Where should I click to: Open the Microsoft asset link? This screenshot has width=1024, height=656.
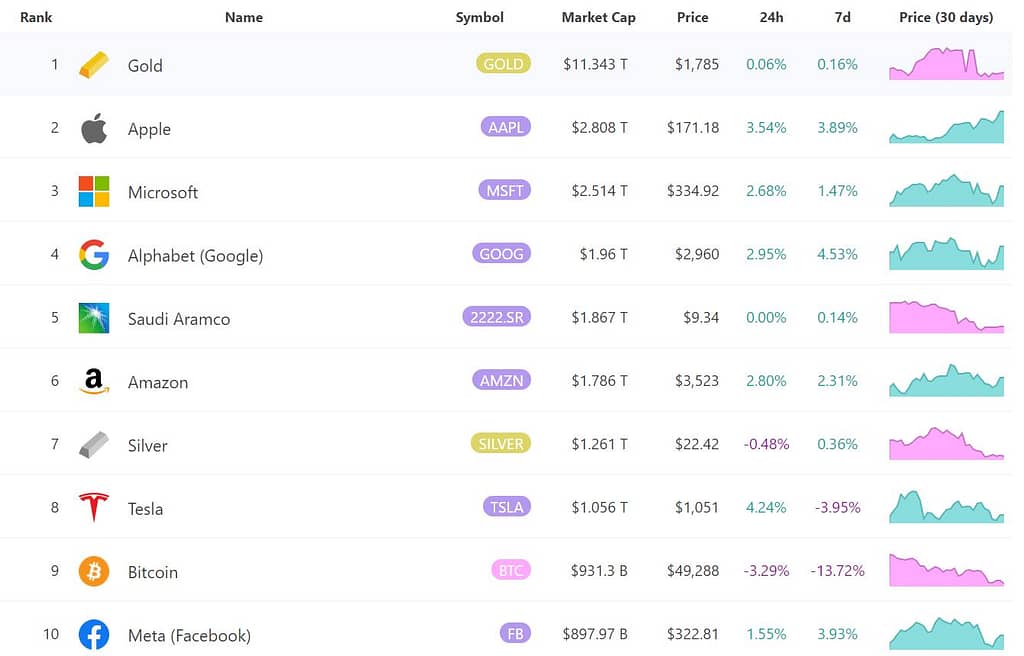click(163, 192)
